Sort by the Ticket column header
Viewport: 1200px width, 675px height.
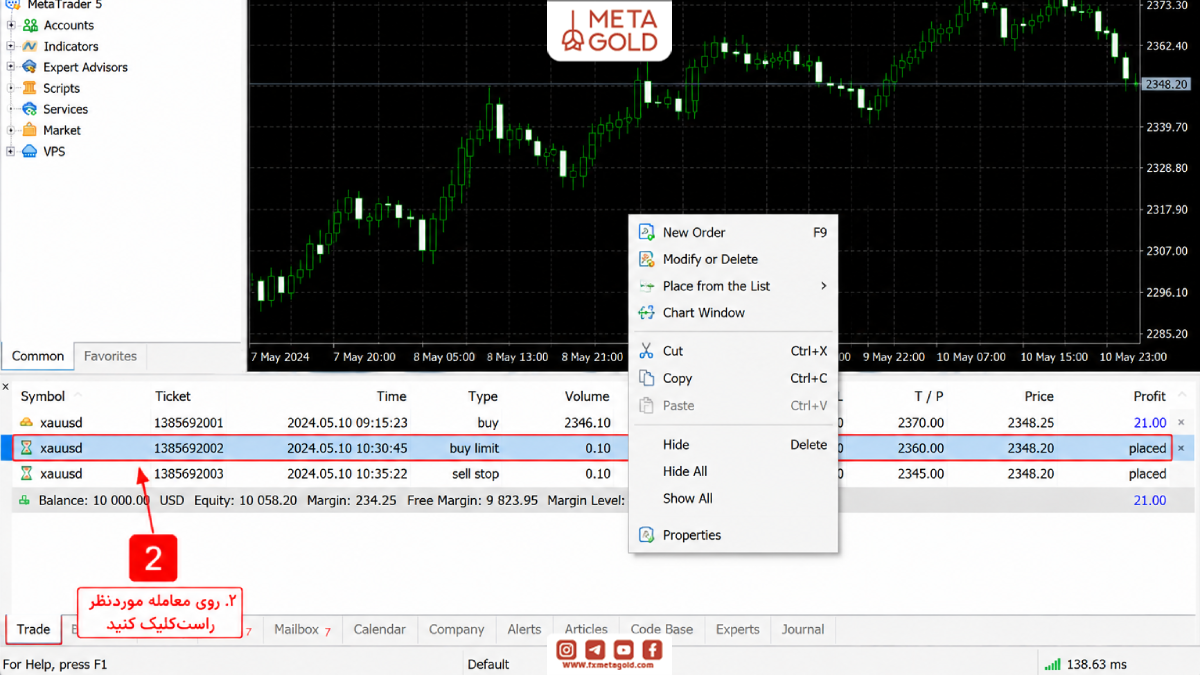[x=173, y=396]
